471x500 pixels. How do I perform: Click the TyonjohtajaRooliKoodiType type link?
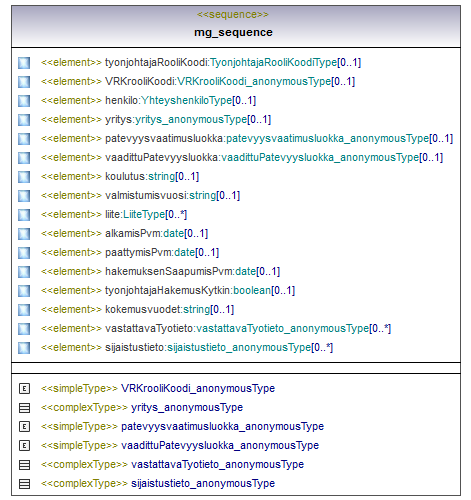273,62
